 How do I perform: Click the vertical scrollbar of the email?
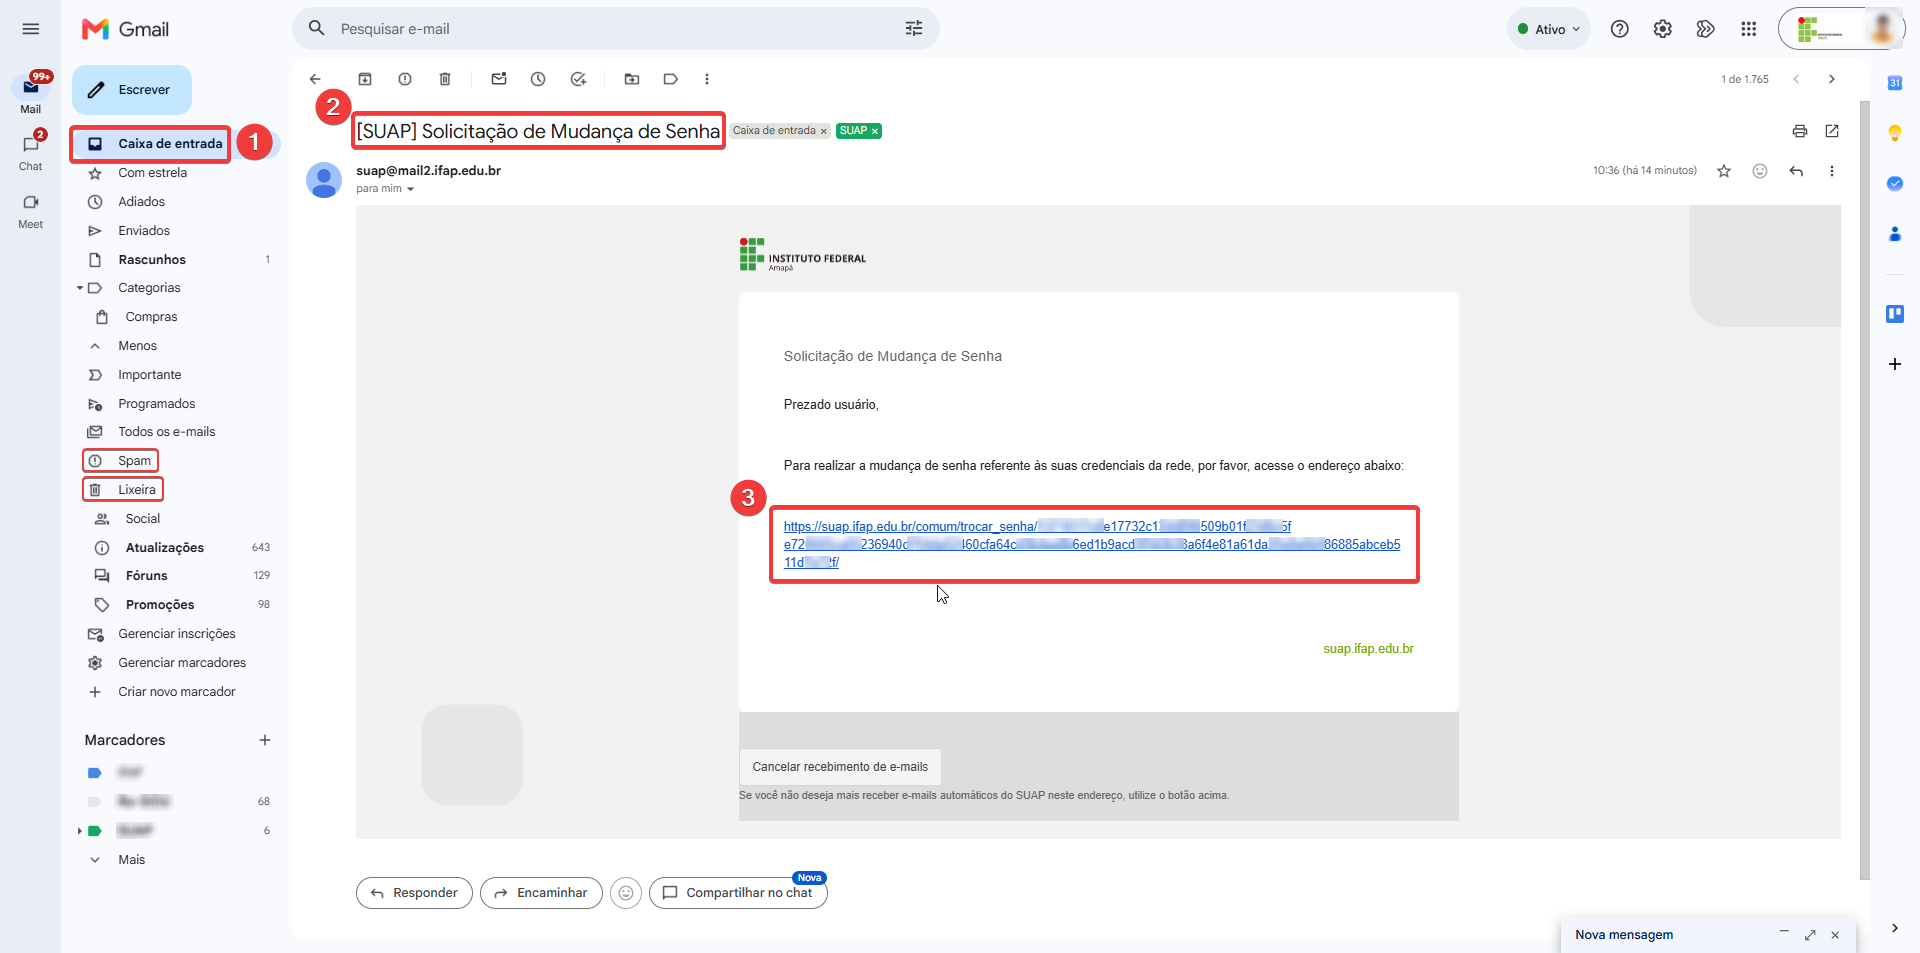1864,490
